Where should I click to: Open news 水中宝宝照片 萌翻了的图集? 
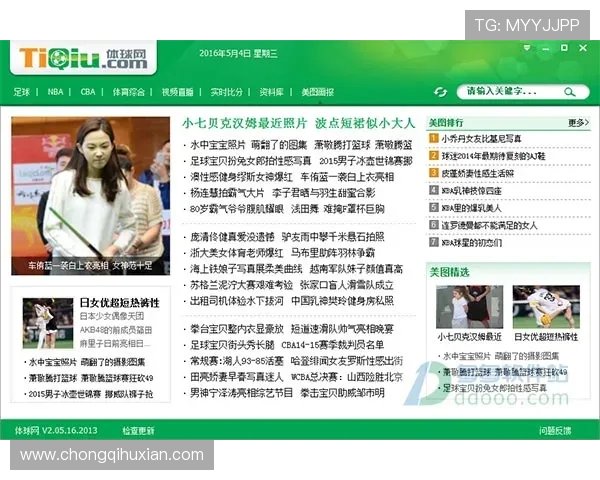coord(249,145)
